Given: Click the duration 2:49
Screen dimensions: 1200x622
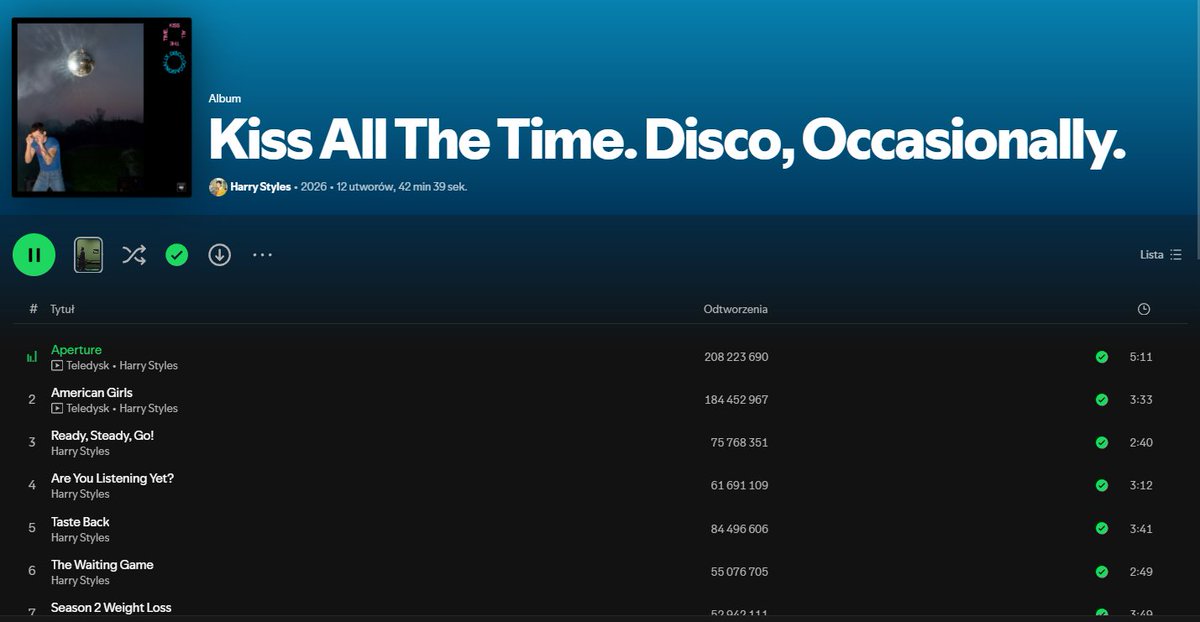Looking at the screenshot, I should point(1141,572).
